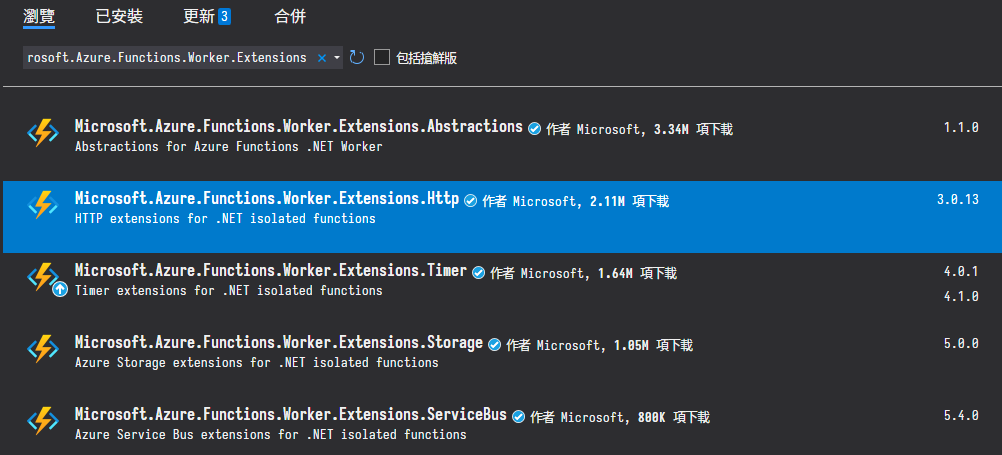Click the '800K 項下載' download count
The image size is (1002, 455).
click(674, 418)
